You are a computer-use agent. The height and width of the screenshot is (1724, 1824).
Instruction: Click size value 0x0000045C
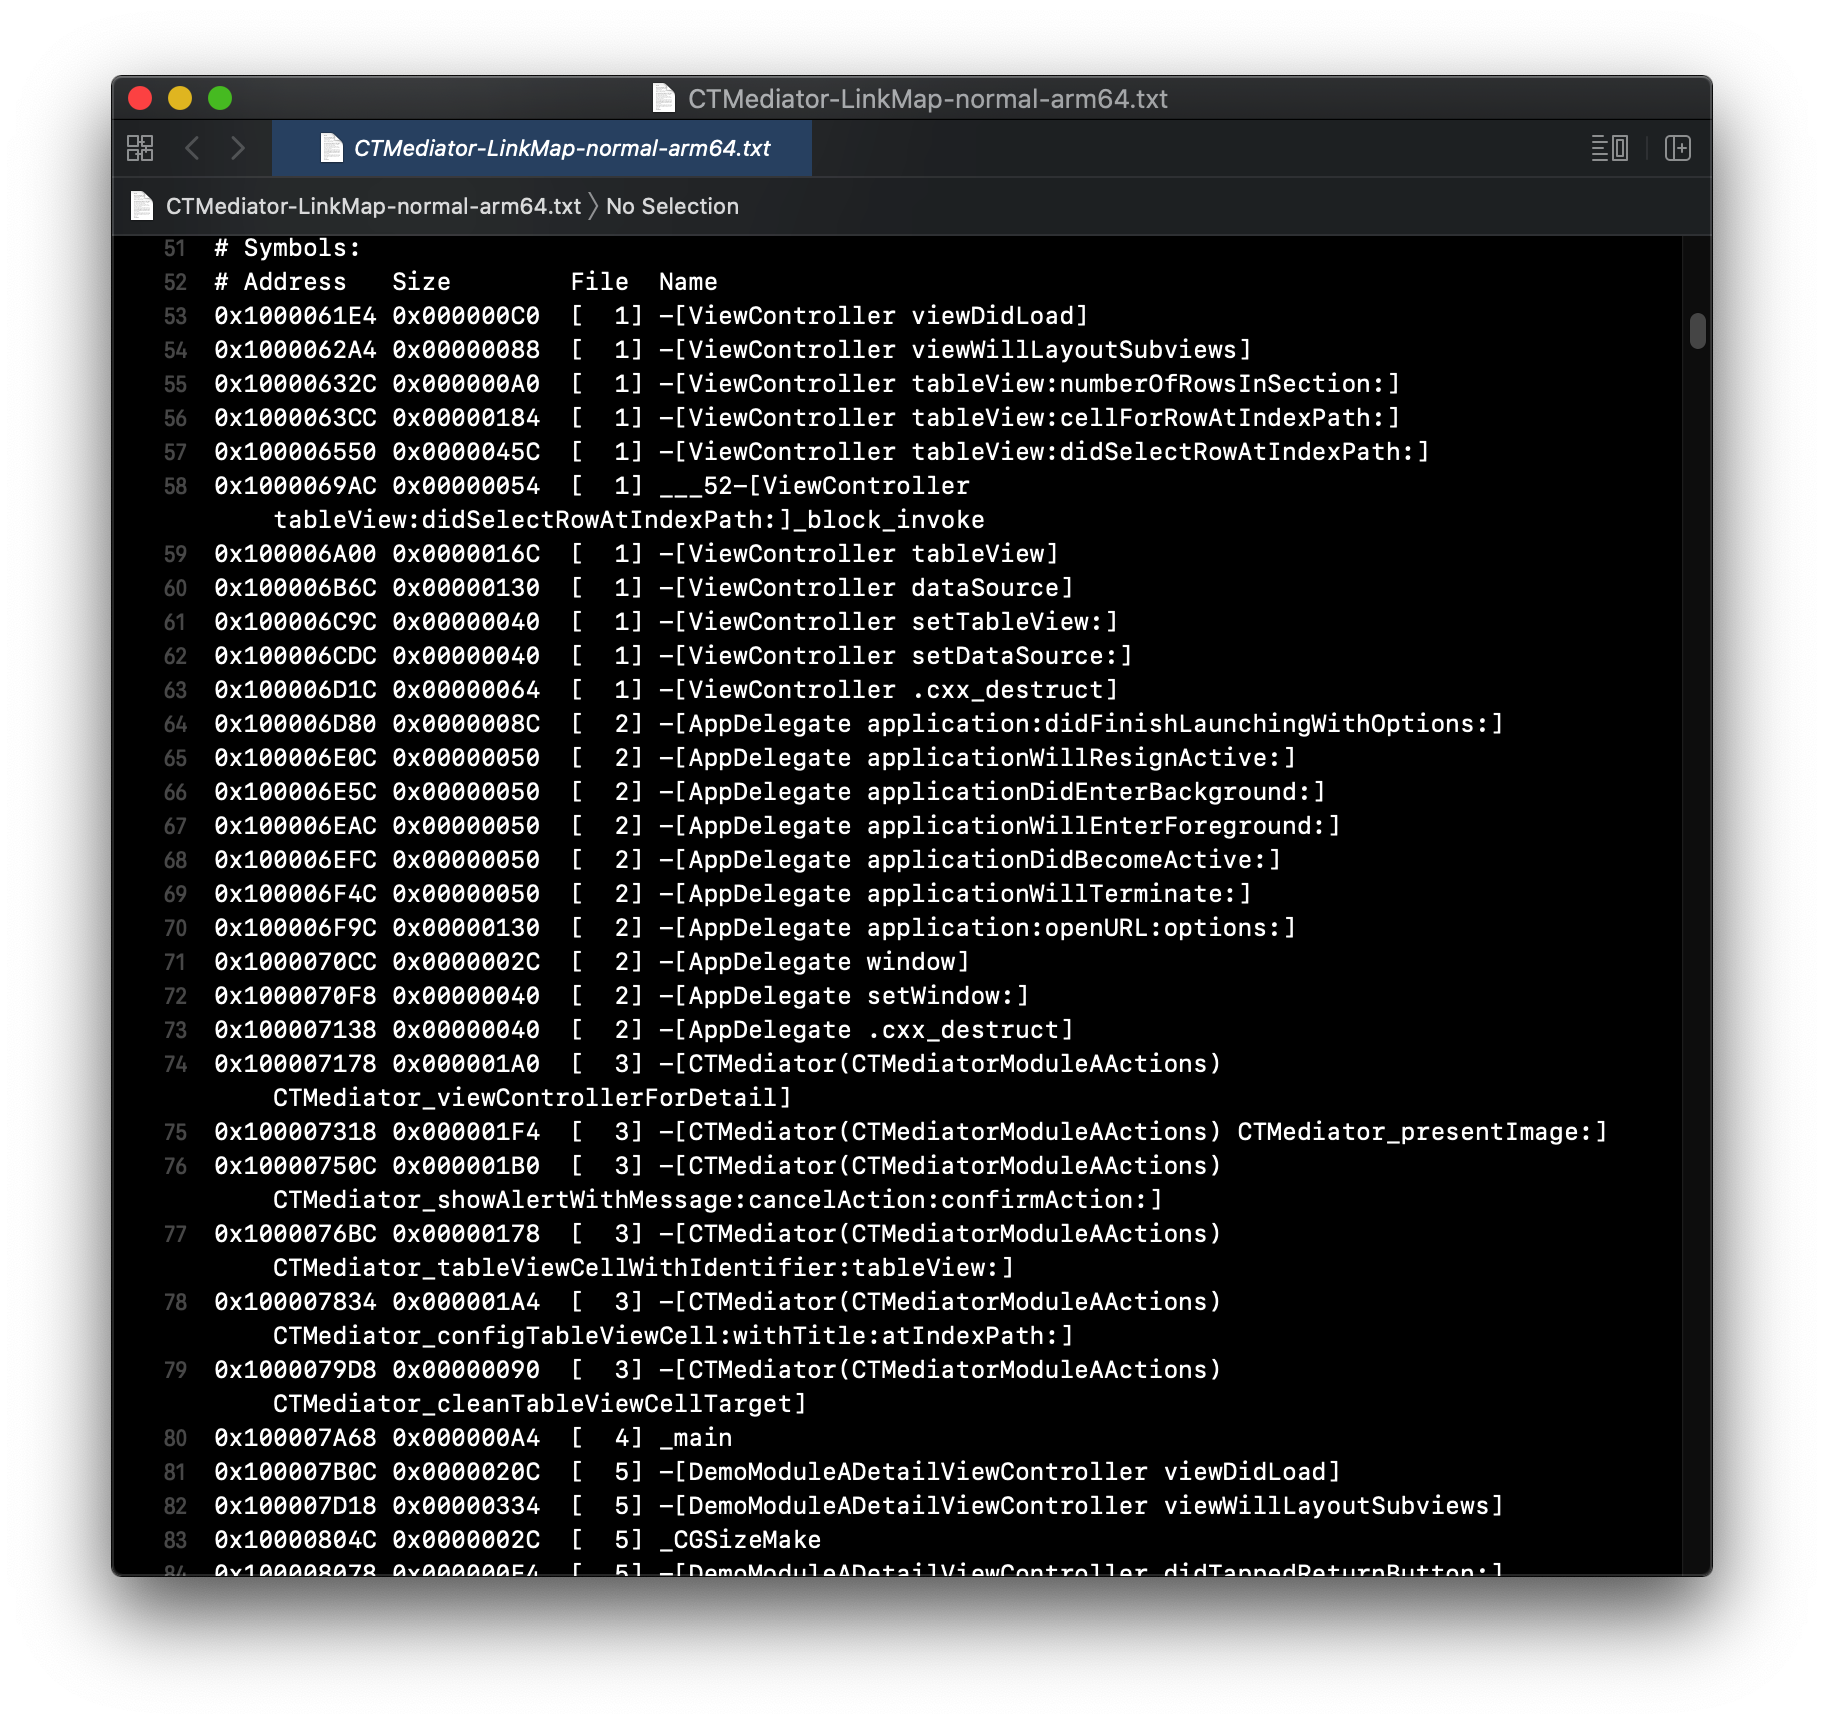[x=466, y=452]
